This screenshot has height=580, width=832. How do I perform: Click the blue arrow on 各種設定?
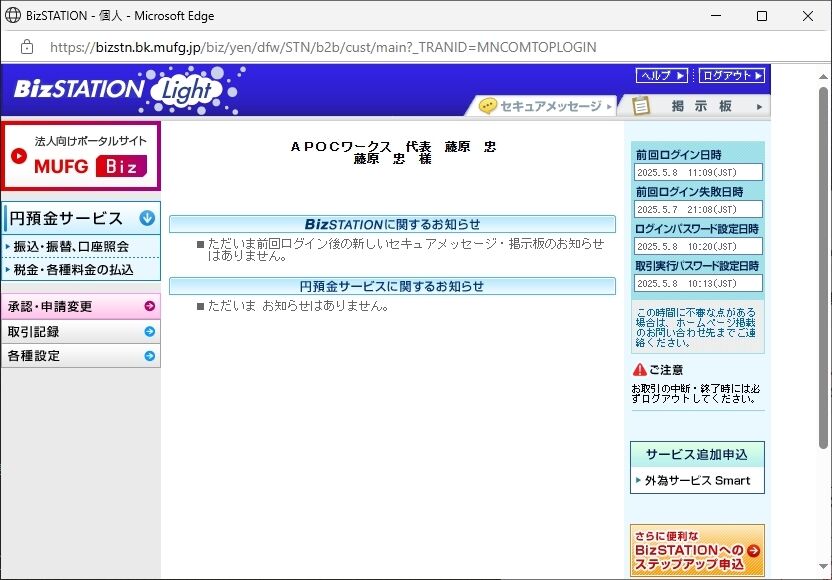click(x=150, y=356)
